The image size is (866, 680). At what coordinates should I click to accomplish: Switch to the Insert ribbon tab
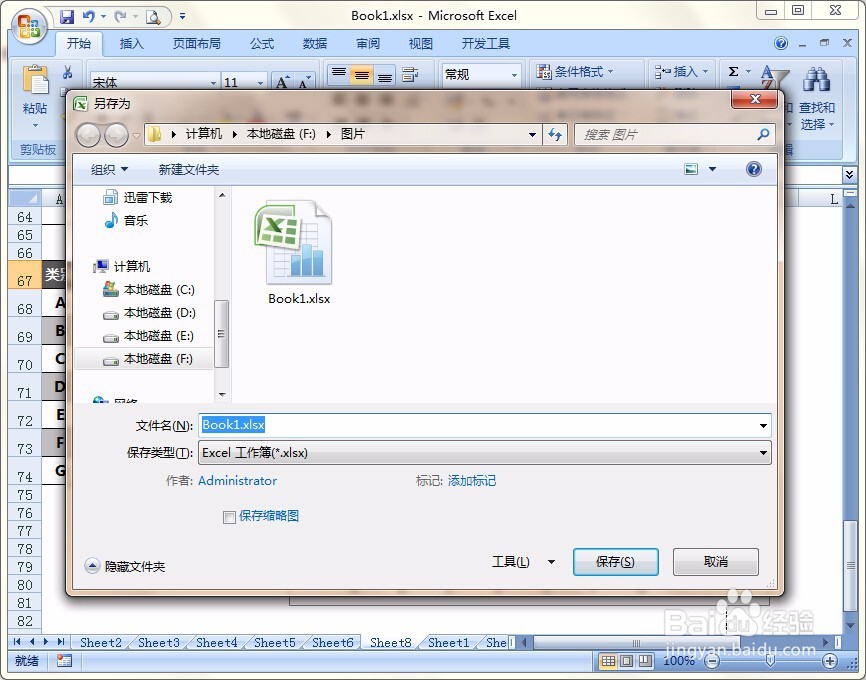click(x=131, y=44)
